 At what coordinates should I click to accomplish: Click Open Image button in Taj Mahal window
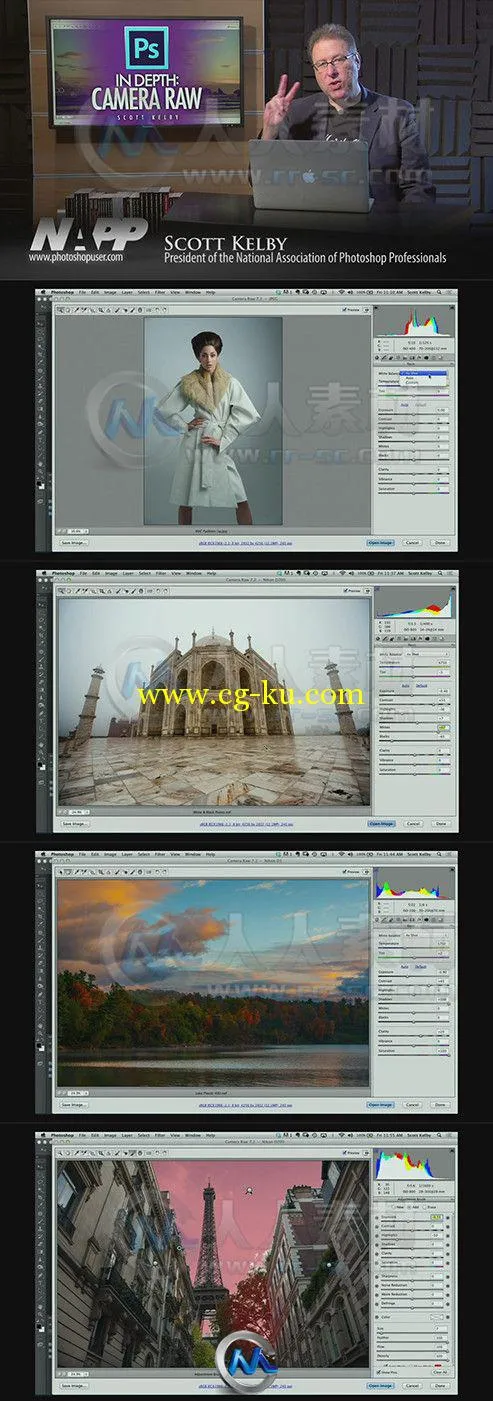pyautogui.click(x=380, y=824)
